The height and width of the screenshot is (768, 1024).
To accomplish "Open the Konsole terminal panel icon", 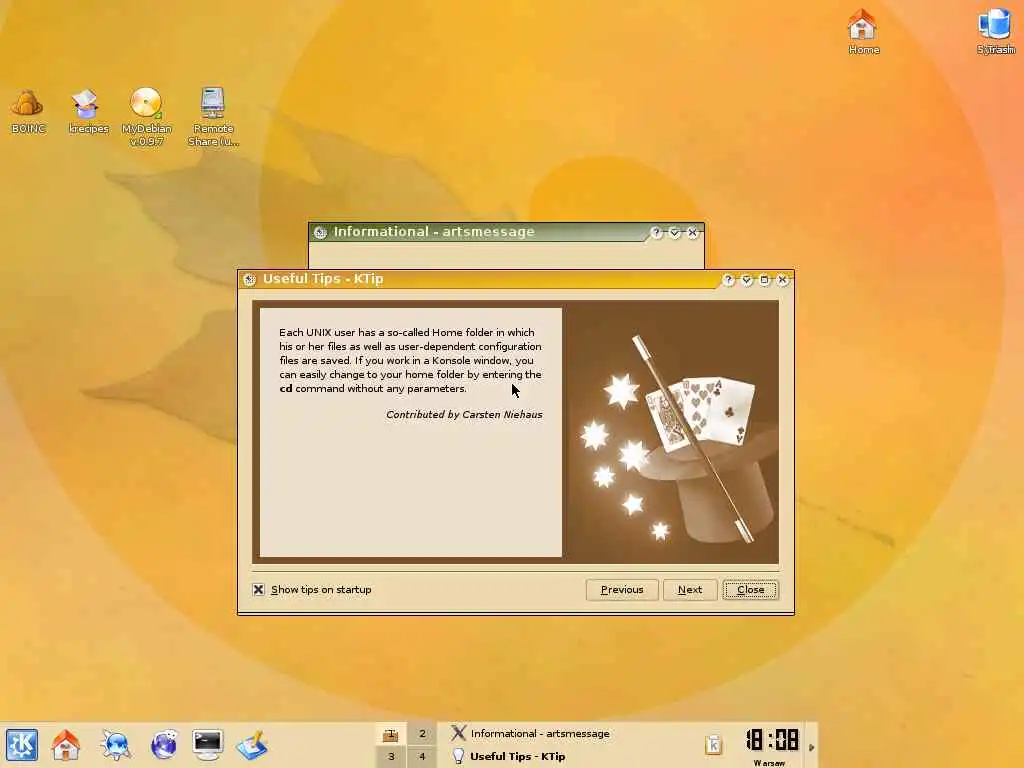I will point(208,745).
